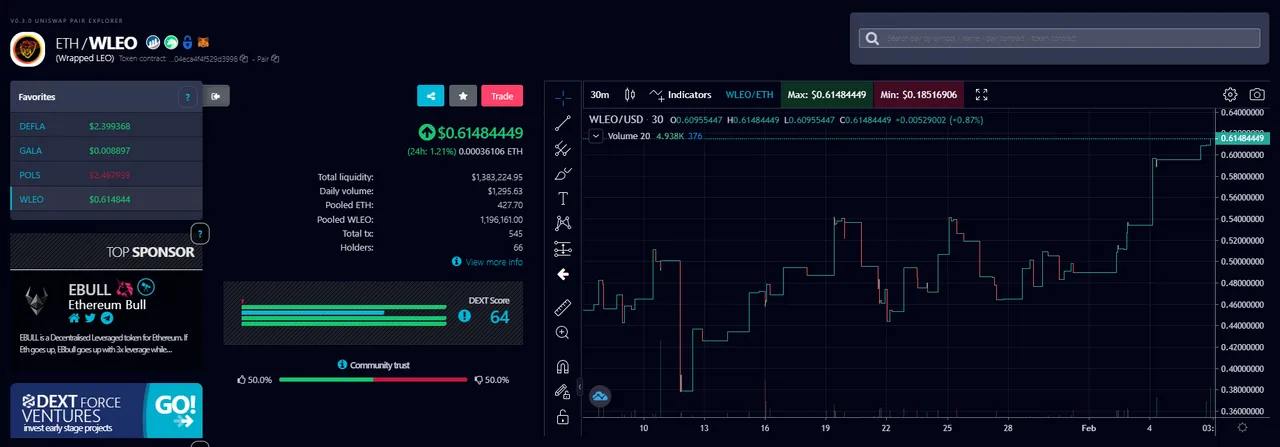Select GALA in Favorites list

pyautogui.click(x=106, y=150)
